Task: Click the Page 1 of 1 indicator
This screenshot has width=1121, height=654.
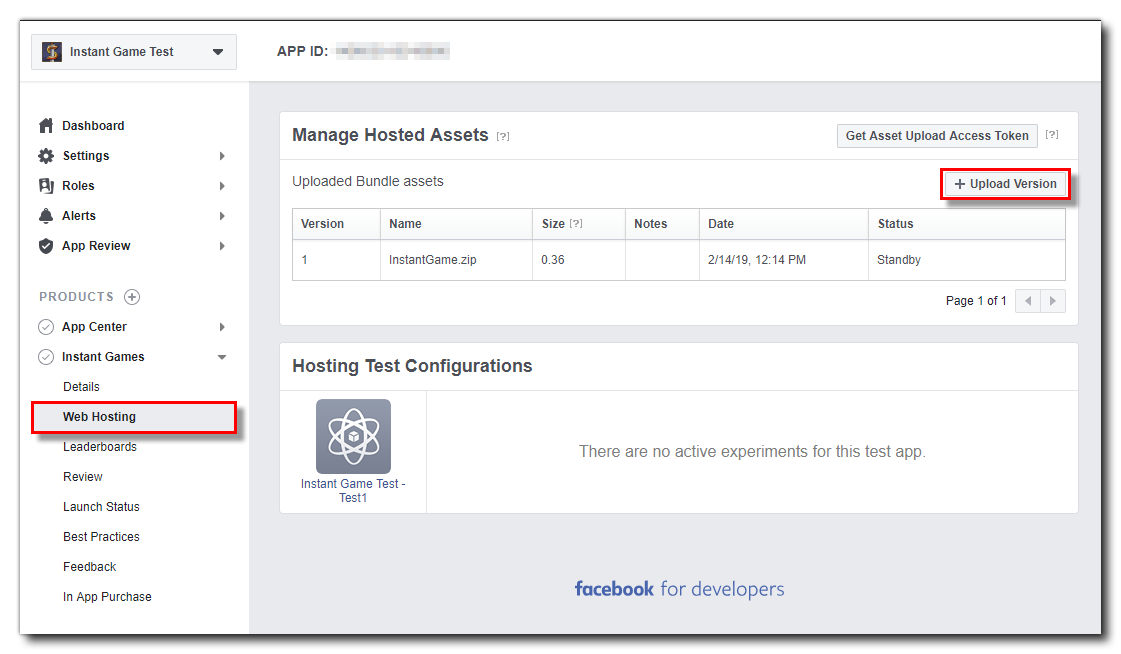Action: pos(976,301)
